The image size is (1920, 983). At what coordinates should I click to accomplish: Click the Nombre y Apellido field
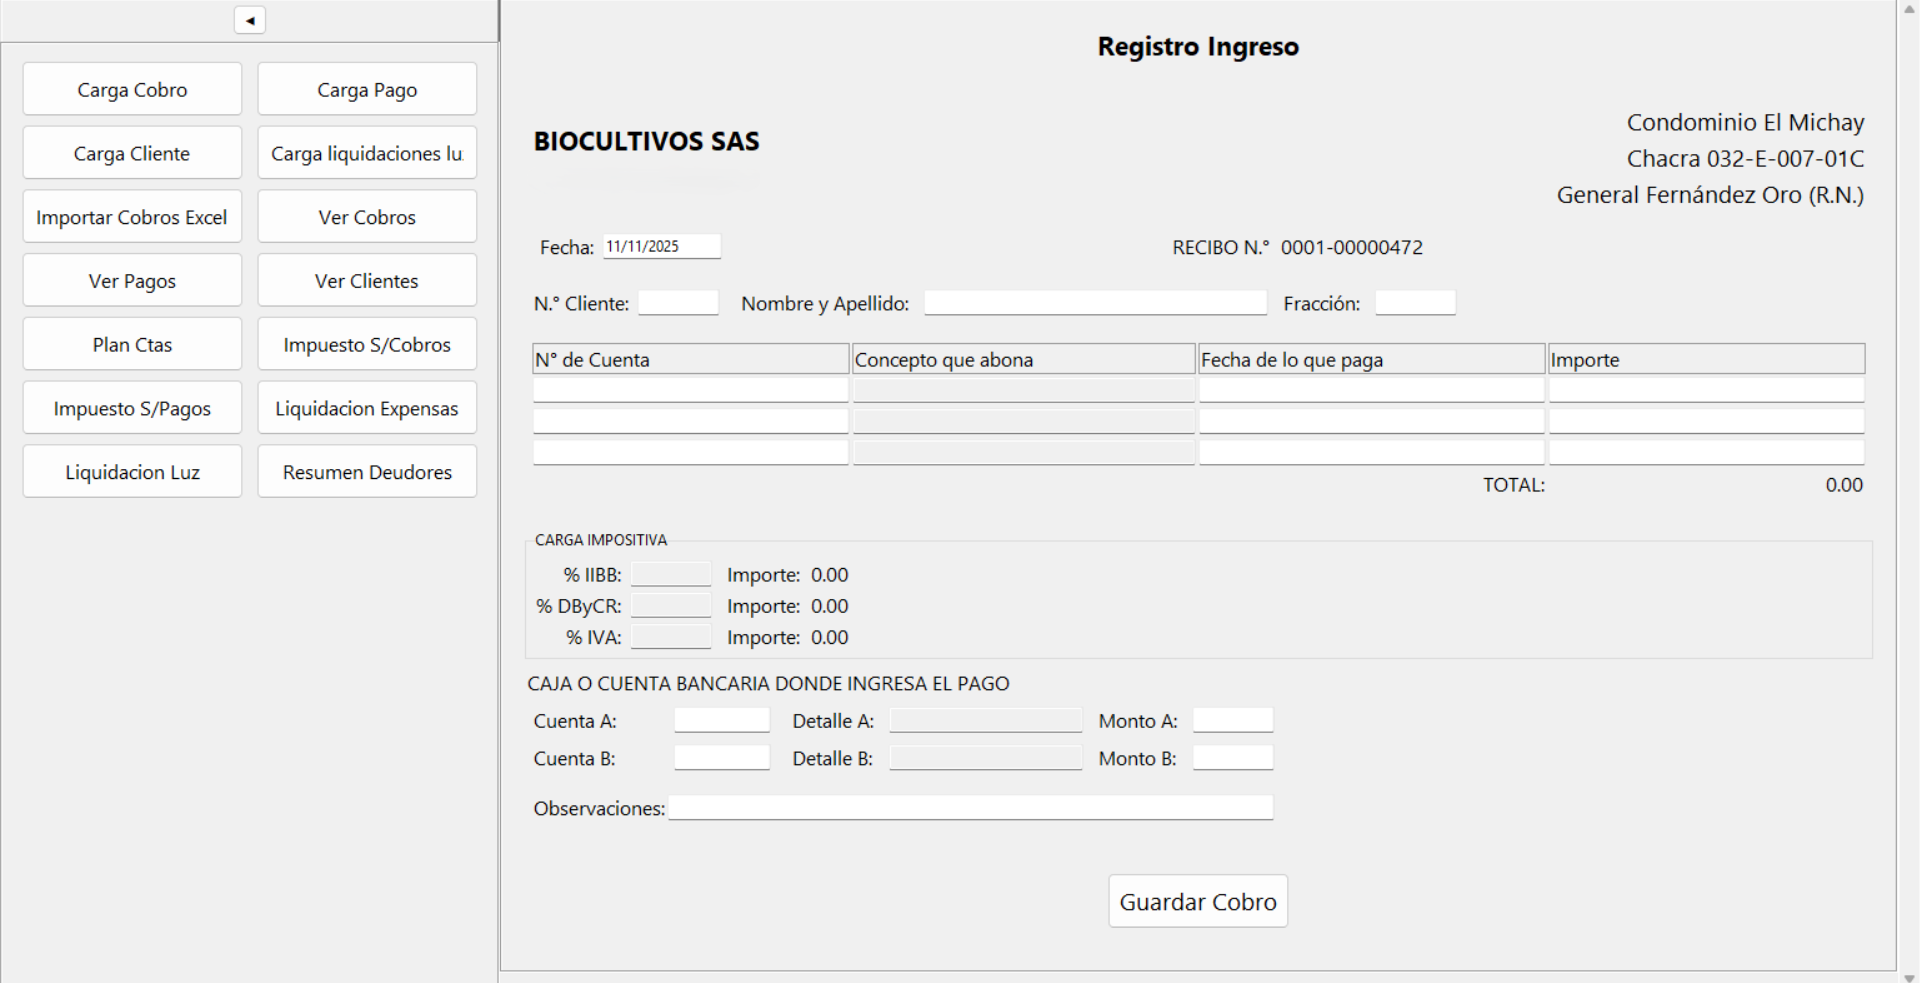point(1095,303)
